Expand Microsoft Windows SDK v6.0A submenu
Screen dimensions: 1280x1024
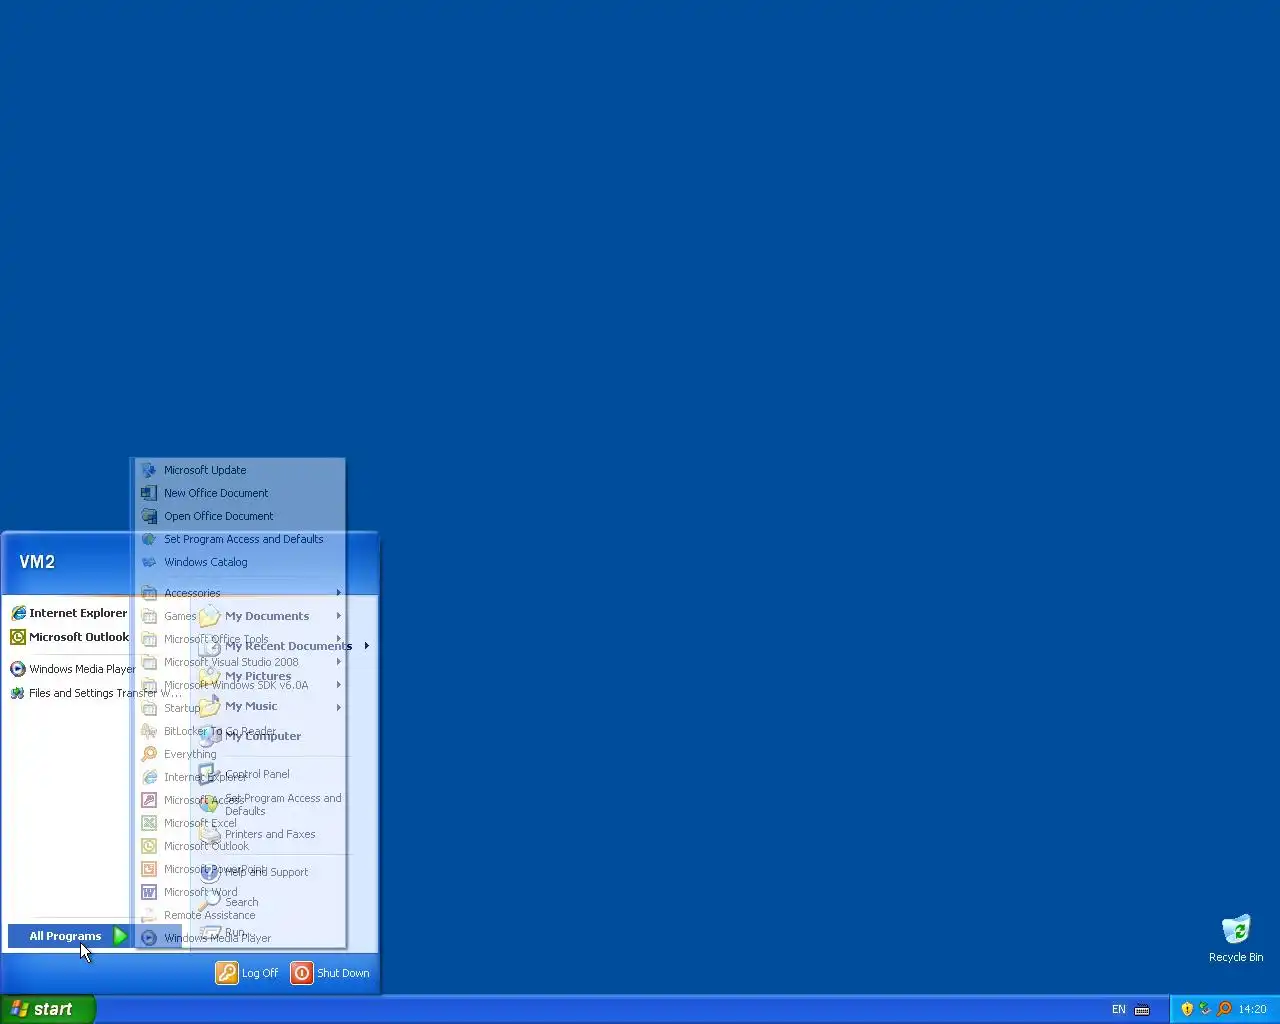point(240,685)
